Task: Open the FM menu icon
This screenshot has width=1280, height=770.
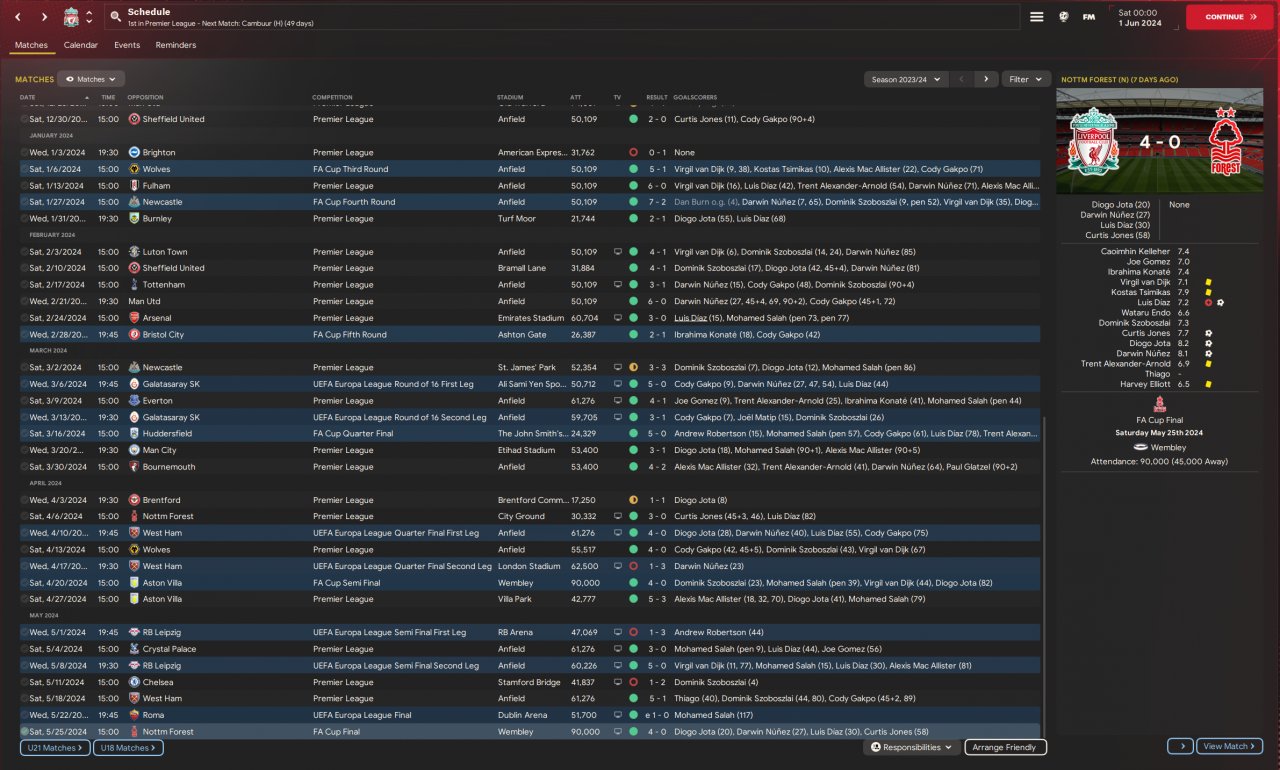Action: pyautogui.click(x=1089, y=17)
